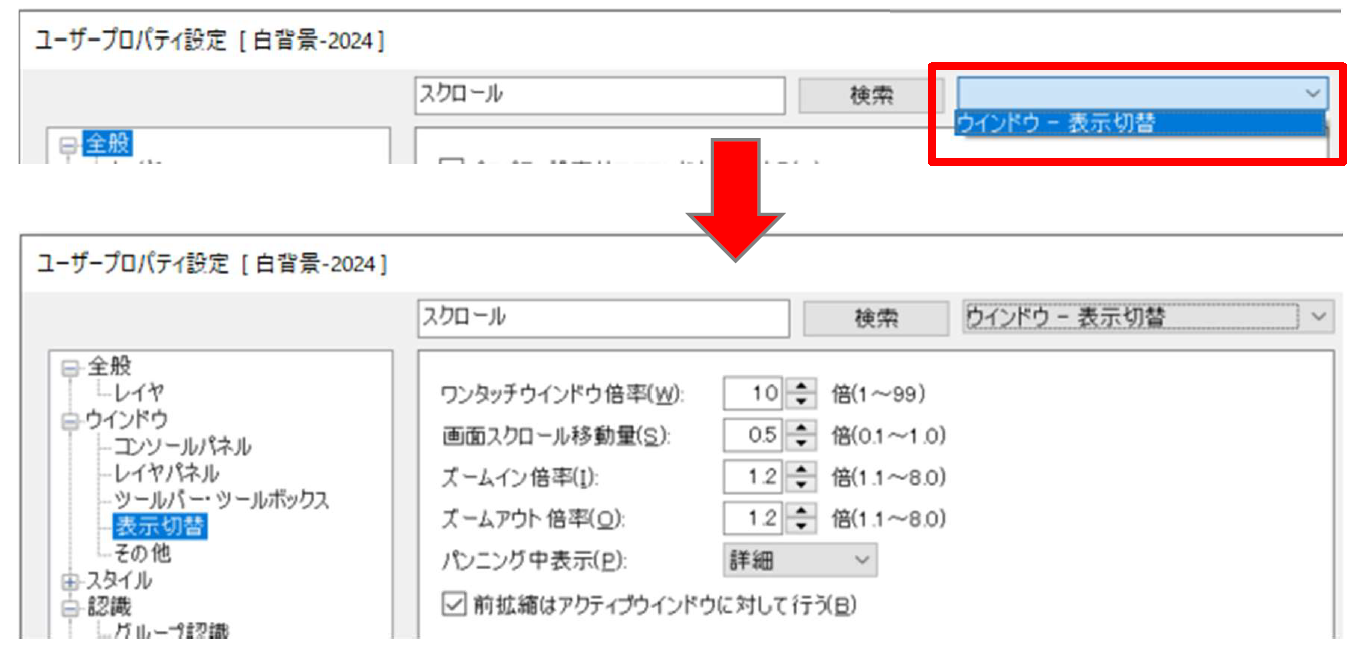Open the empty results dropdown in the upper dialog

[1142, 92]
